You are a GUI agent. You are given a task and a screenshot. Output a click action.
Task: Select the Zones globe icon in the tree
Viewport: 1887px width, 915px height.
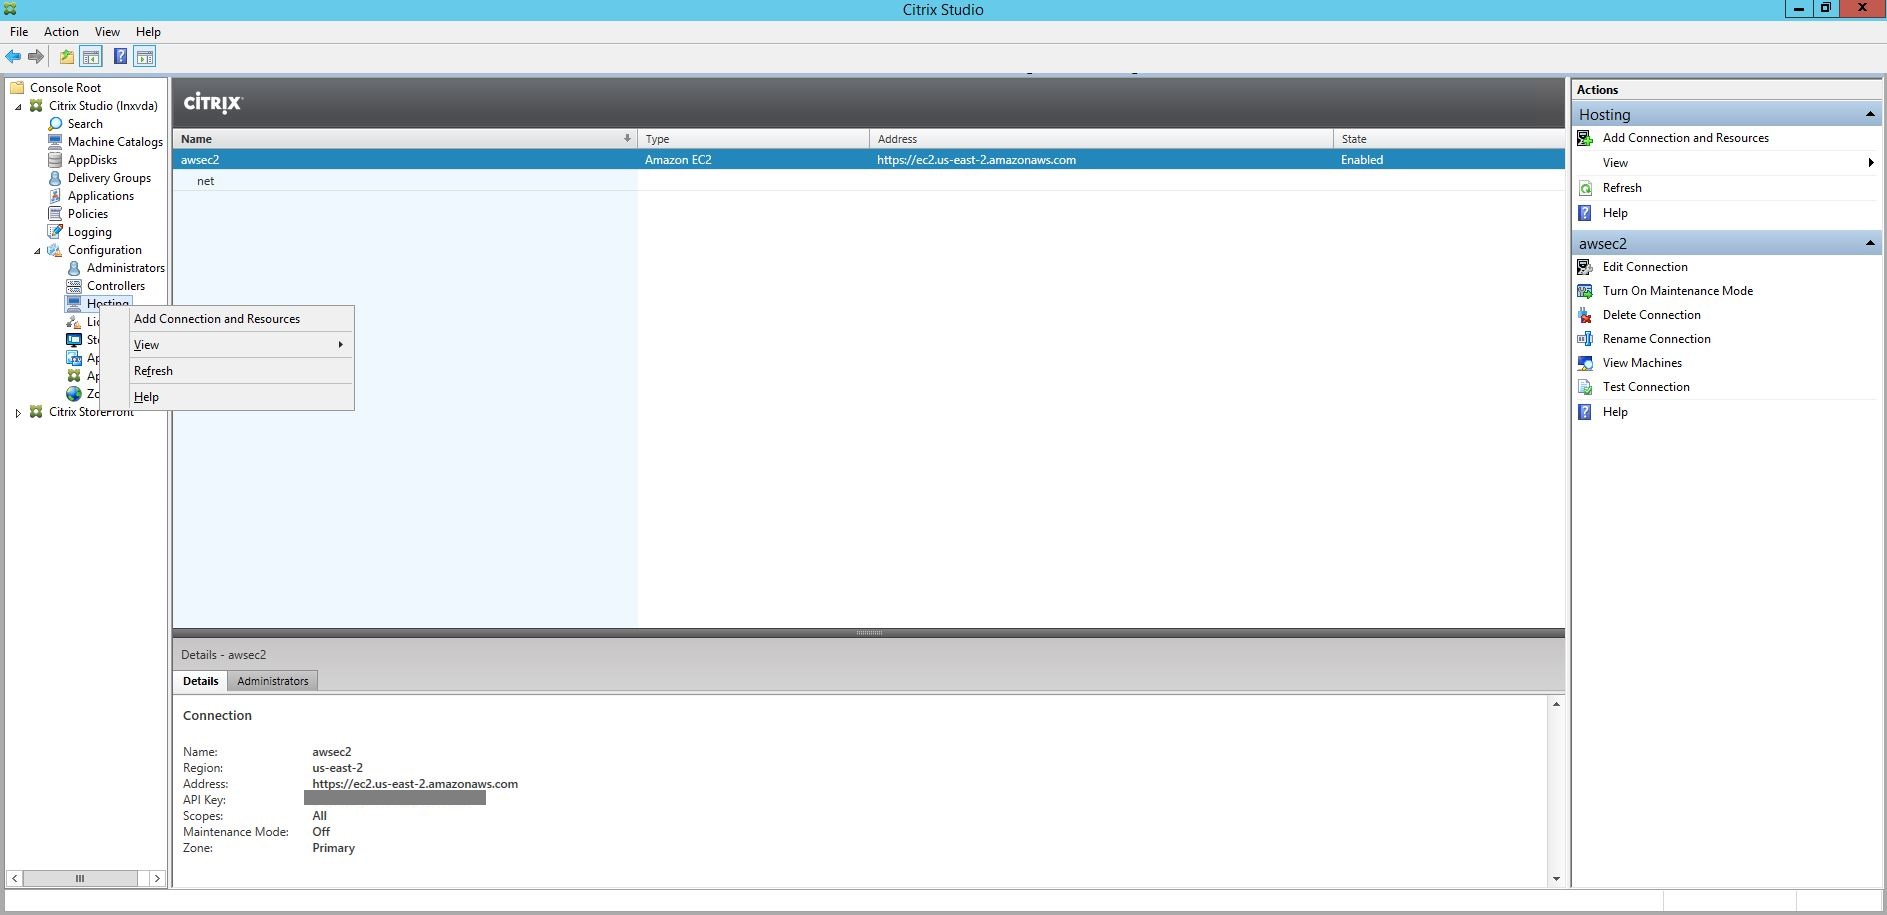pos(74,394)
